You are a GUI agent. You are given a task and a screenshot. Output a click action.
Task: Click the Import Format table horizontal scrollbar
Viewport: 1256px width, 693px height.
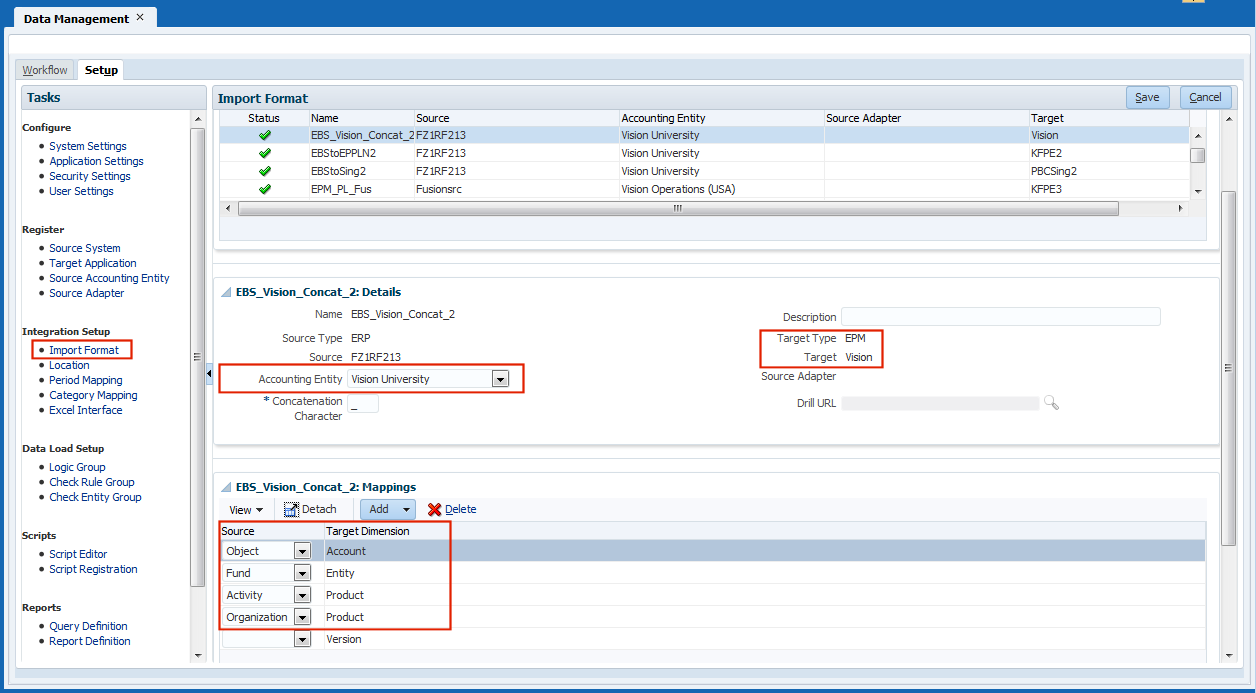[677, 208]
